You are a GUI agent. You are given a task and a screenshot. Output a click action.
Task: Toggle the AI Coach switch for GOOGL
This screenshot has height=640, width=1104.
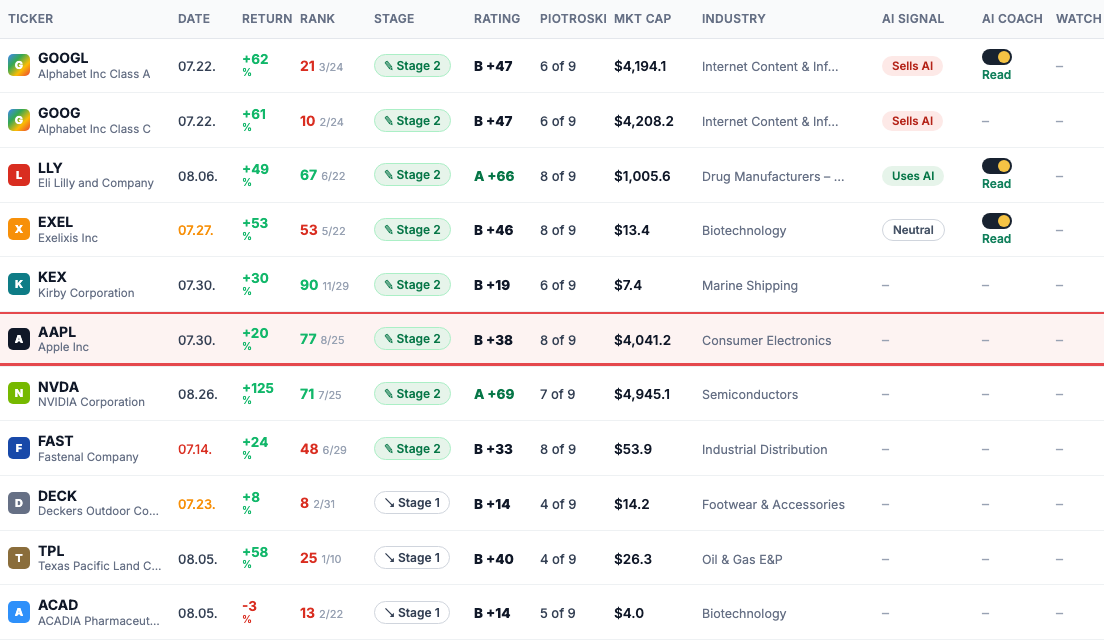point(997,57)
